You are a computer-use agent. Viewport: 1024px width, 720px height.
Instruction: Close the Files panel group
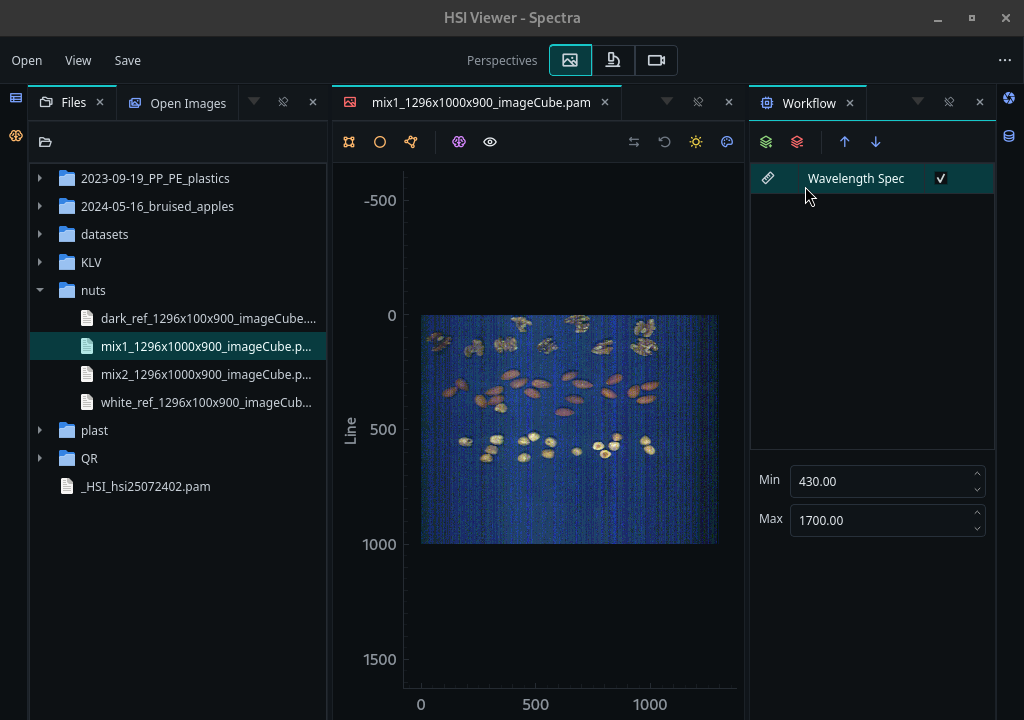point(313,102)
